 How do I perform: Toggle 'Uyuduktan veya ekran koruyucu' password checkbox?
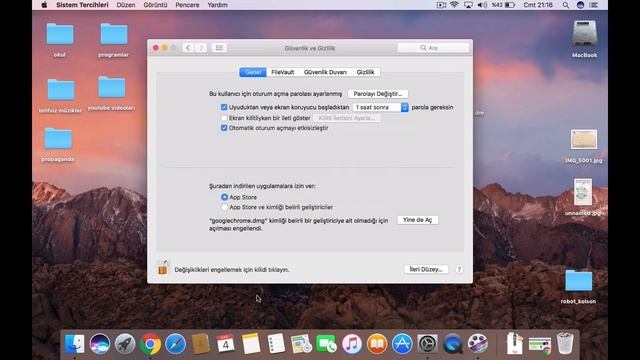click(224, 107)
